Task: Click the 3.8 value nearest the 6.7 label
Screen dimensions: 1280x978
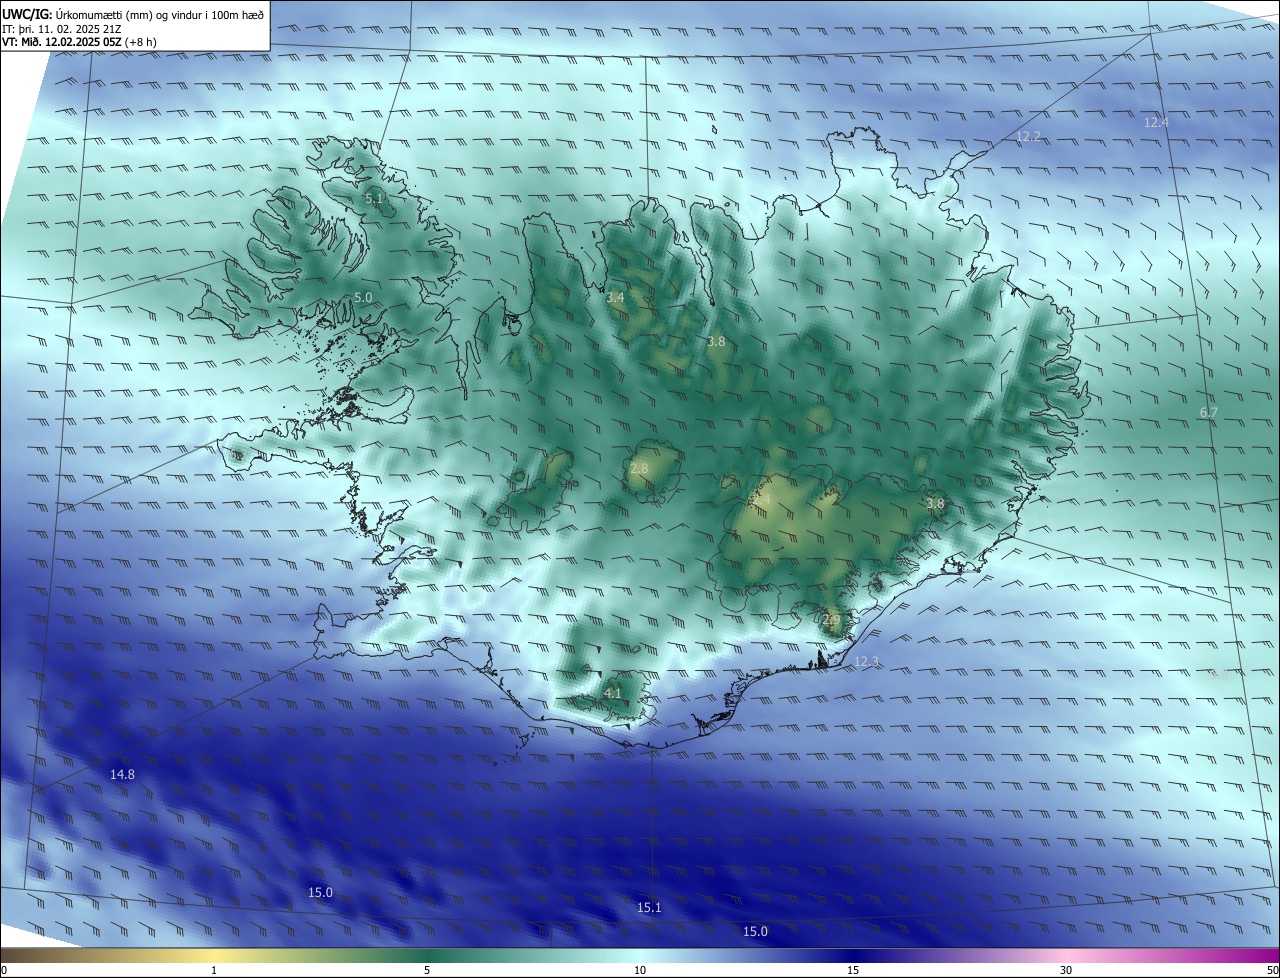Action: pyautogui.click(x=935, y=503)
